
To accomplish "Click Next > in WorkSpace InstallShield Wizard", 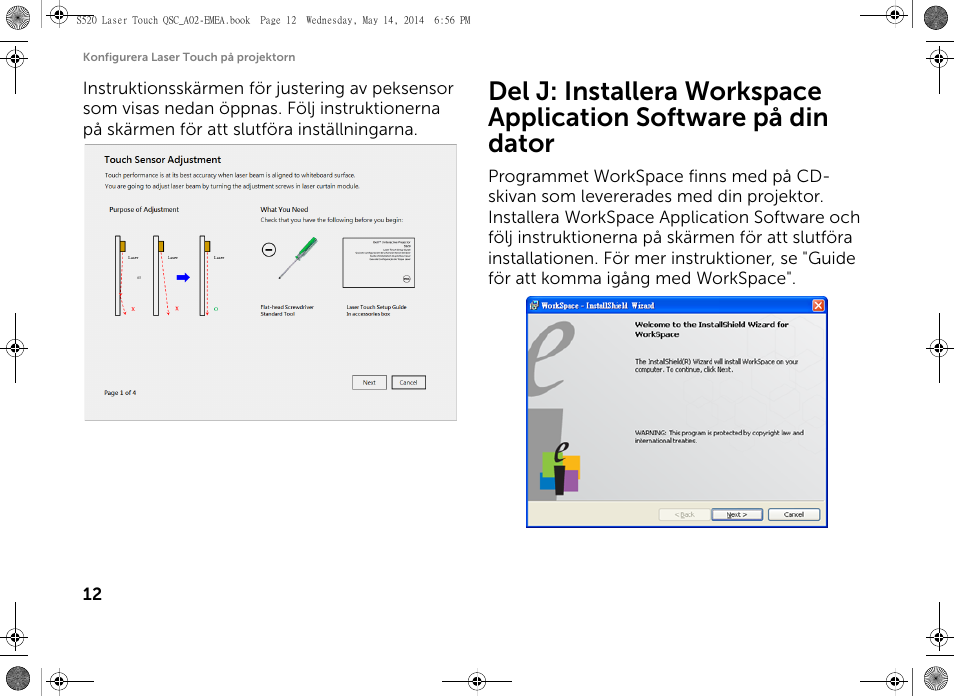I will click(737, 515).
